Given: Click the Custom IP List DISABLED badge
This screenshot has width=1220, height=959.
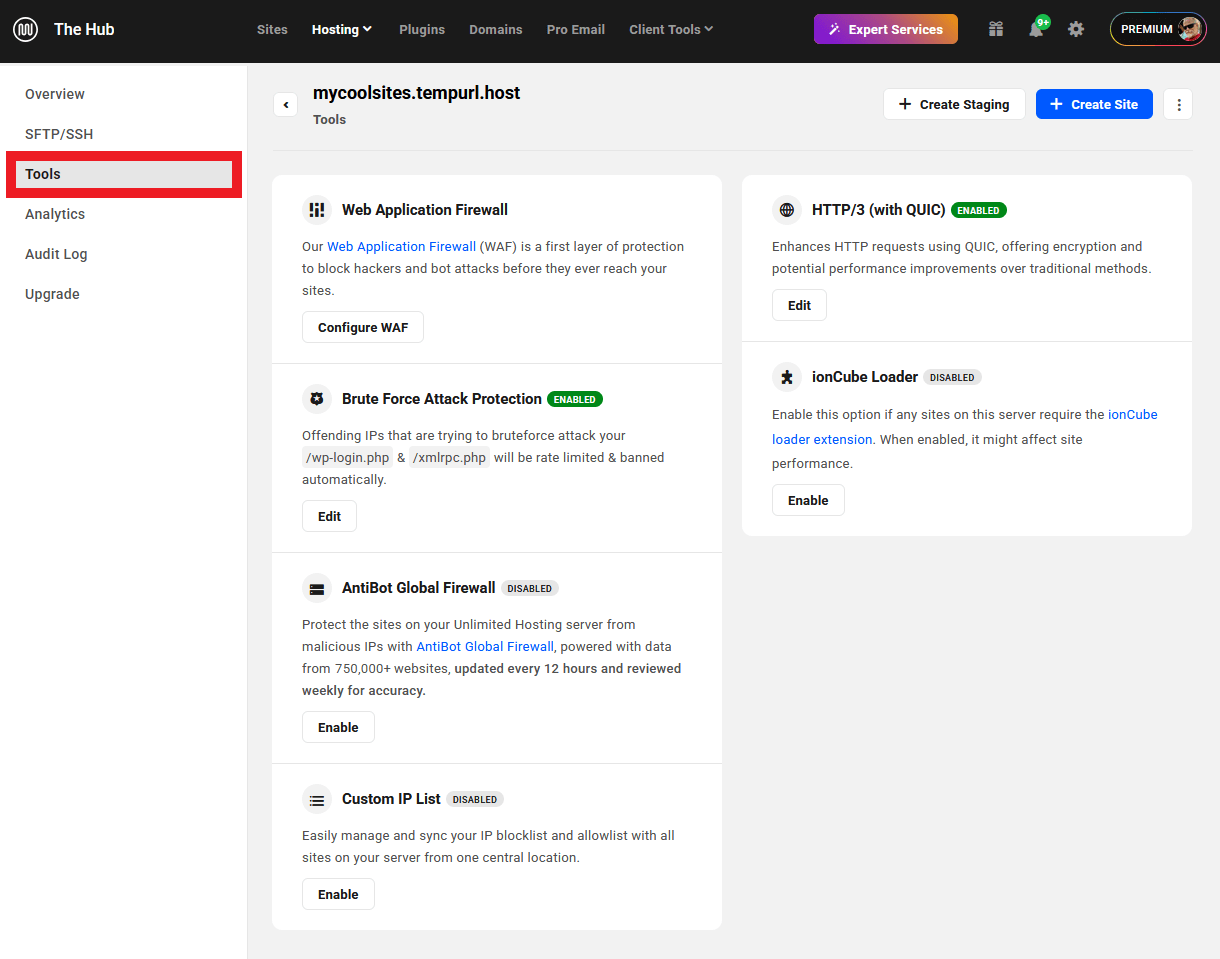Looking at the screenshot, I should 475,799.
